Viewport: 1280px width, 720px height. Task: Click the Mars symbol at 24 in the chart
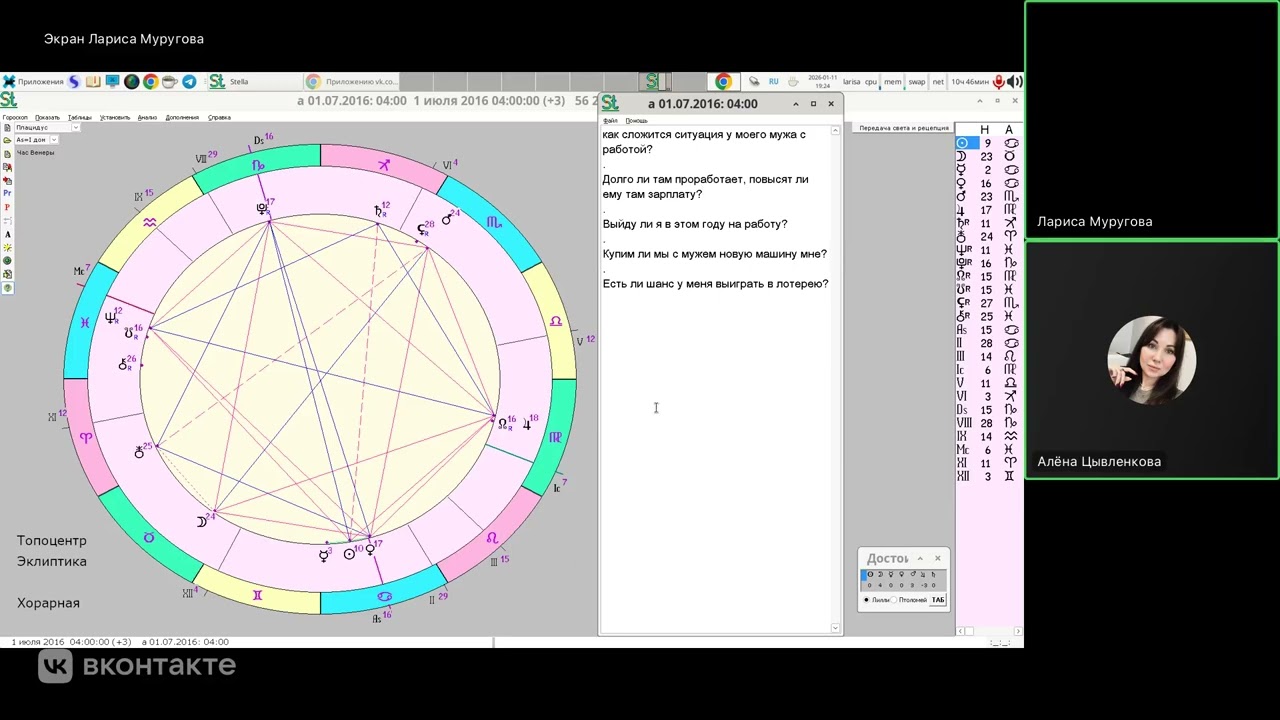click(447, 219)
